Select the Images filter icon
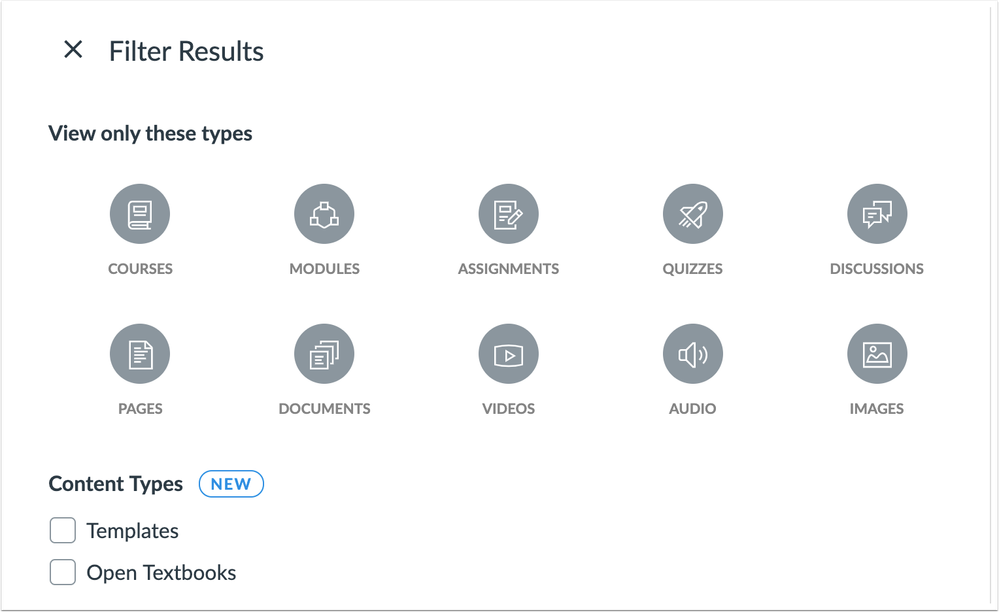 coord(876,353)
